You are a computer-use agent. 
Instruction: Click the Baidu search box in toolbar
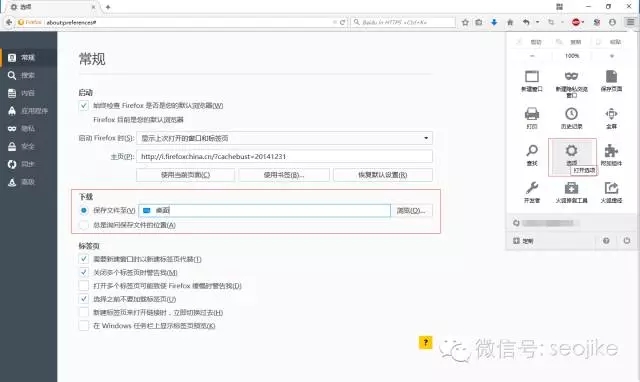pyautogui.click(x=403, y=22)
